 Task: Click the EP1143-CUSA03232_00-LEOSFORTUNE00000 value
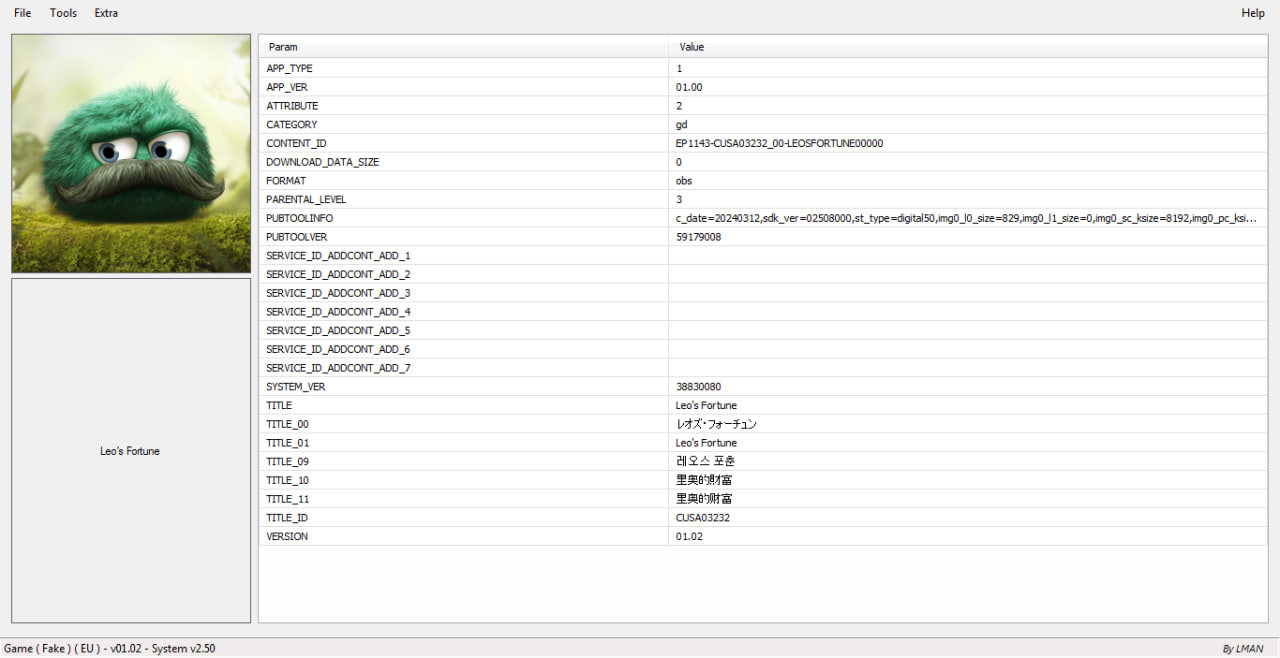(779, 143)
